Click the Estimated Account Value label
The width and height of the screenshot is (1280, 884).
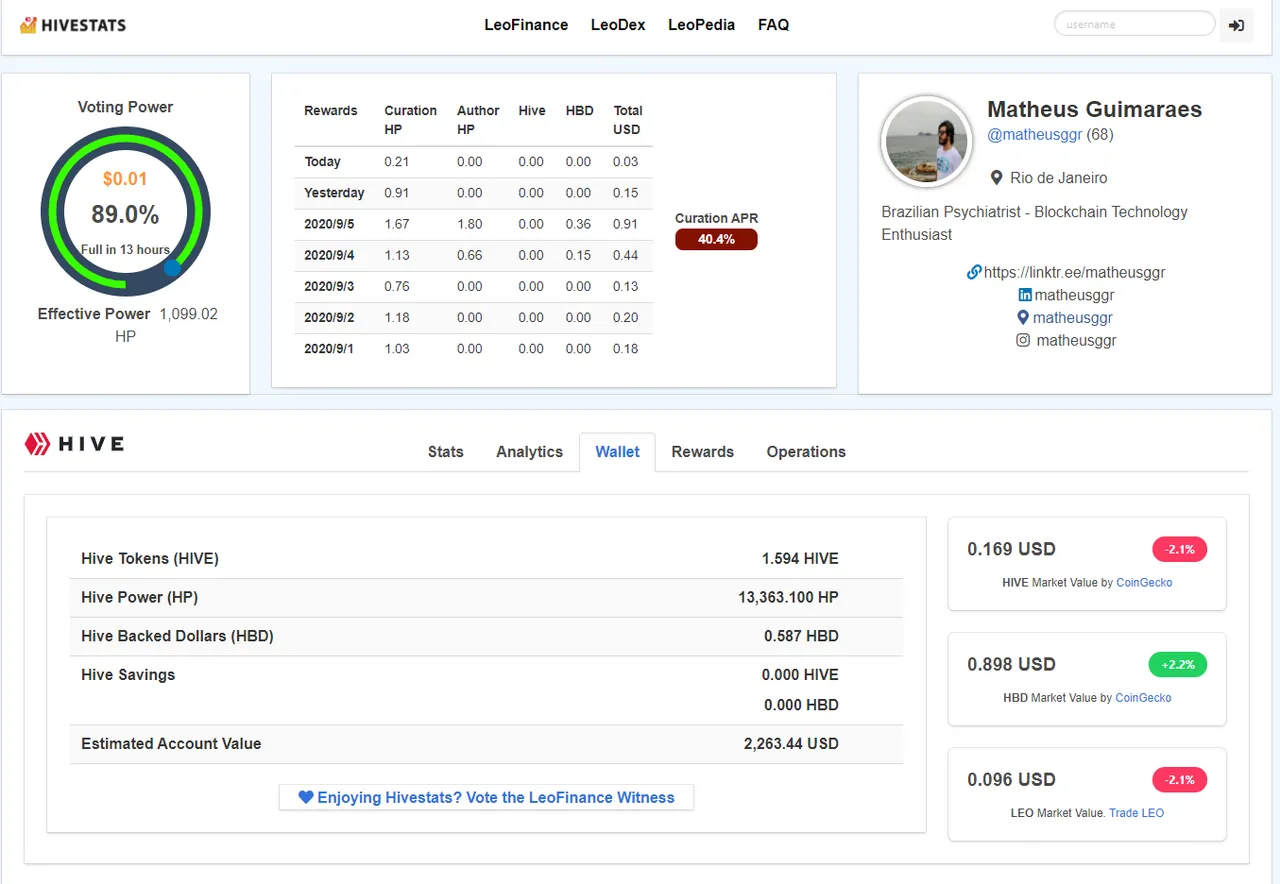[x=171, y=744]
